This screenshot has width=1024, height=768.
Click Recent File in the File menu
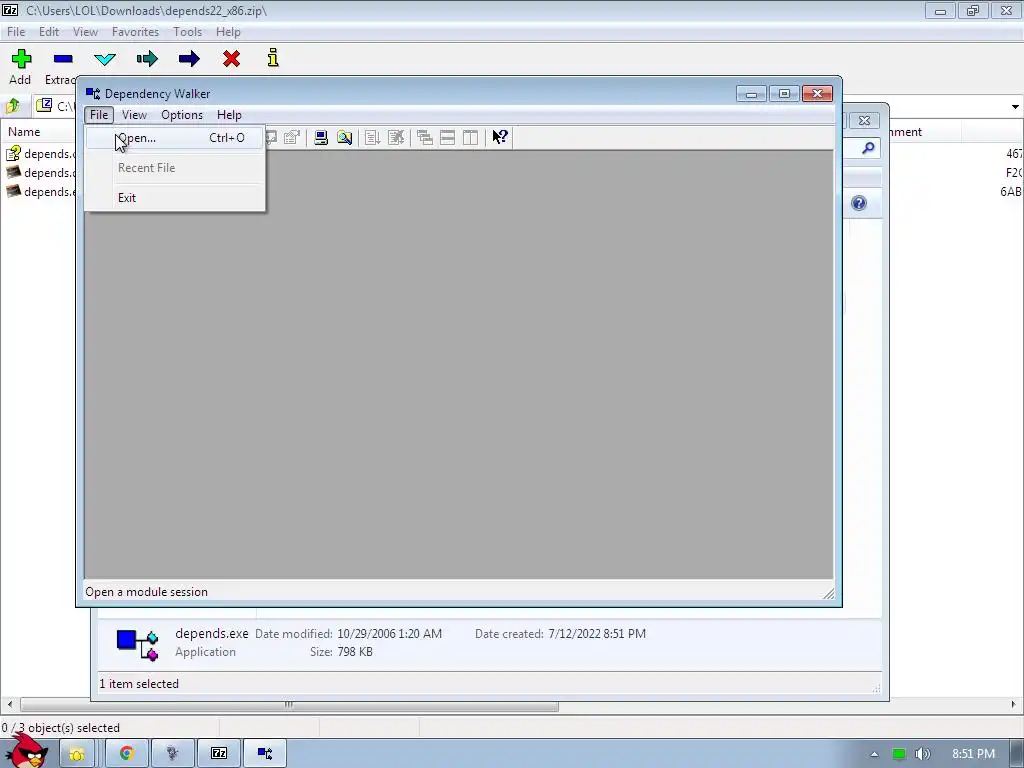click(174, 168)
